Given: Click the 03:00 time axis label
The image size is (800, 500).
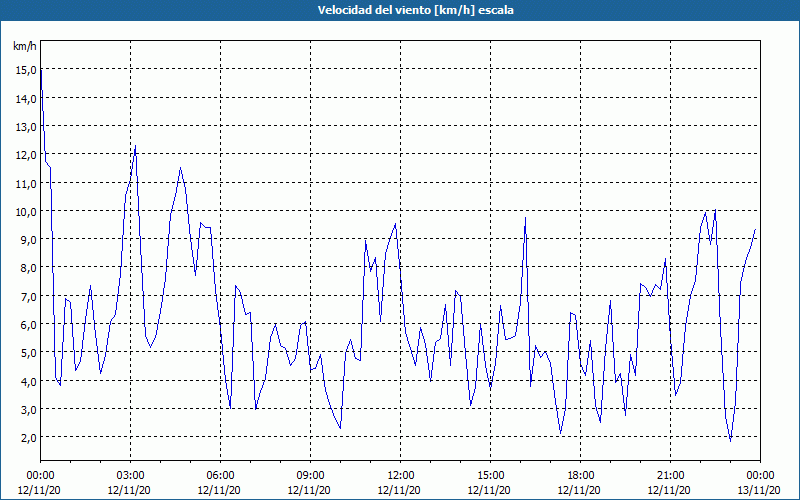Looking at the screenshot, I should 130,476.
